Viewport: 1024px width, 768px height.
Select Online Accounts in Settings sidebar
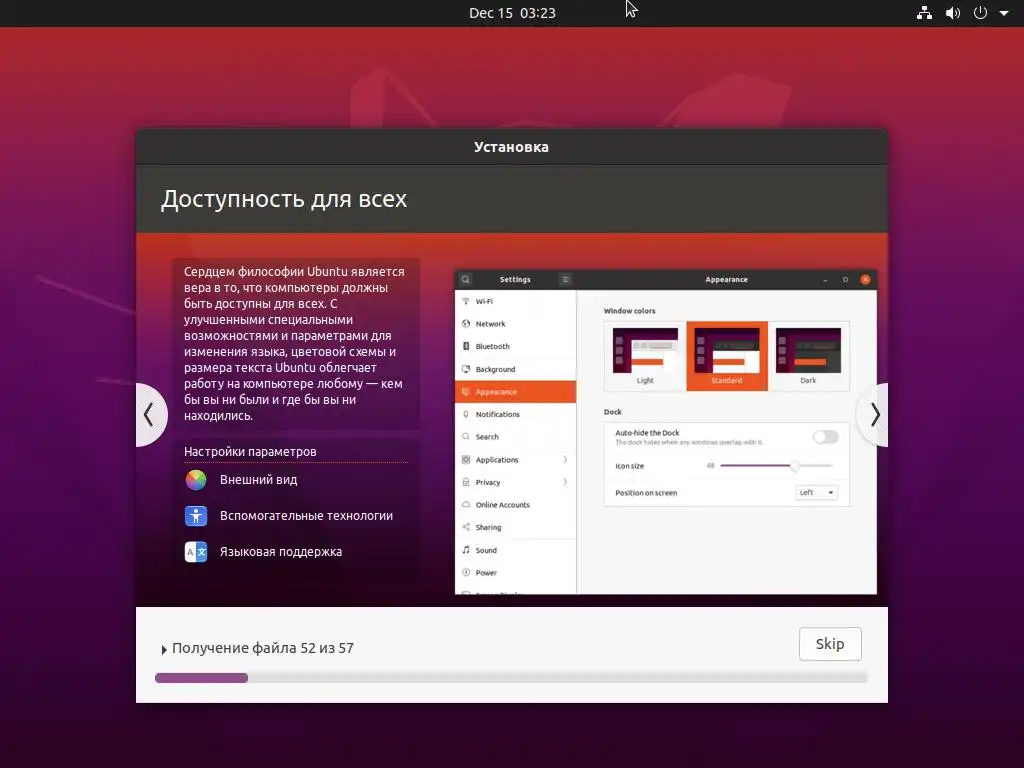515,505
